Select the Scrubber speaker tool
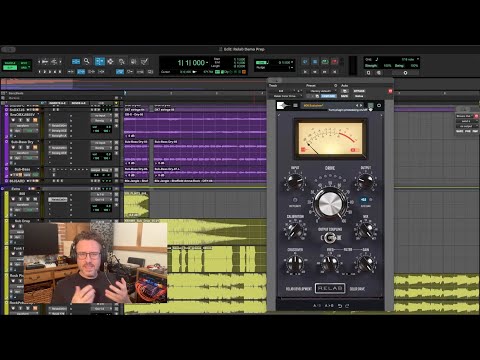 point(133,62)
